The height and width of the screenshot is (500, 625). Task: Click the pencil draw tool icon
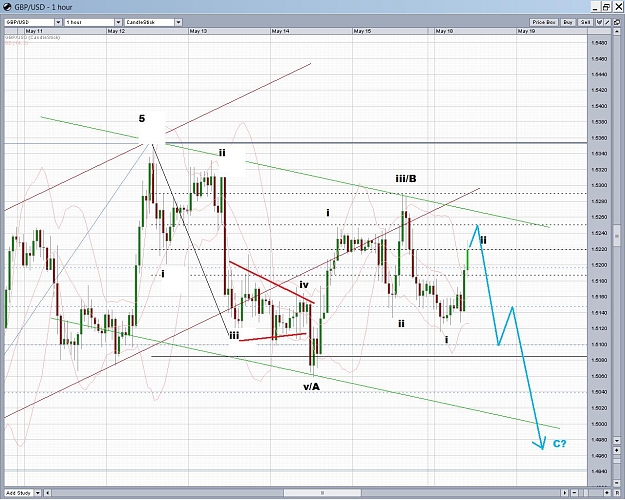607,22
